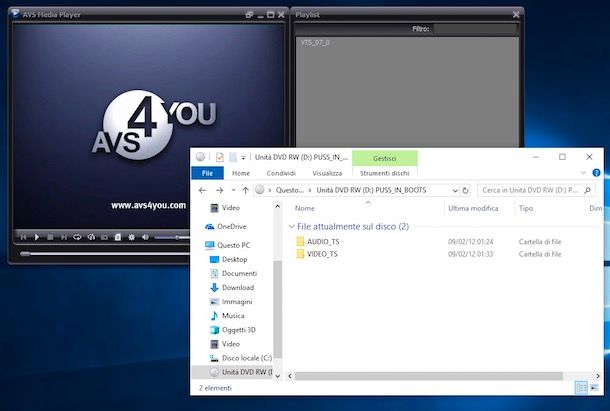The width and height of the screenshot is (610, 411).
Task: Switch to the Visualizza ribbon tab
Action: [327, 173]
